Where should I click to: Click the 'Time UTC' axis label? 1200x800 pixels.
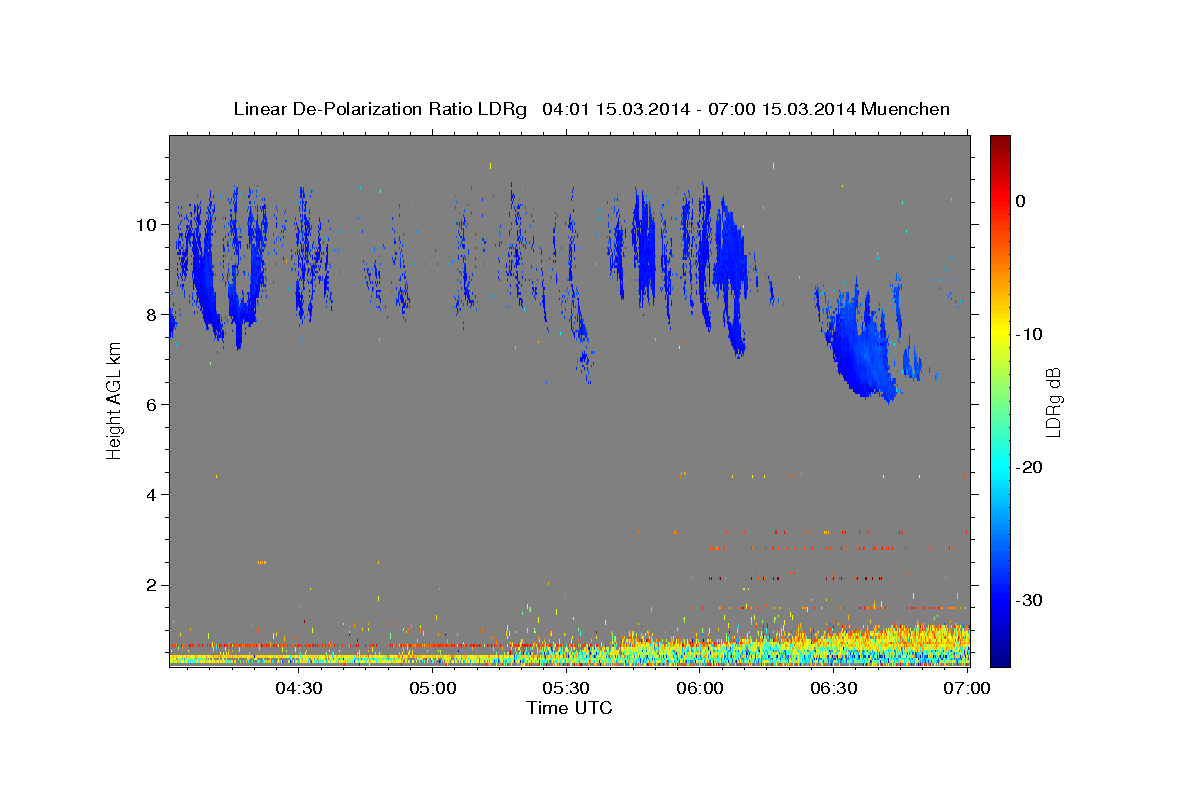tap(569, 708)
